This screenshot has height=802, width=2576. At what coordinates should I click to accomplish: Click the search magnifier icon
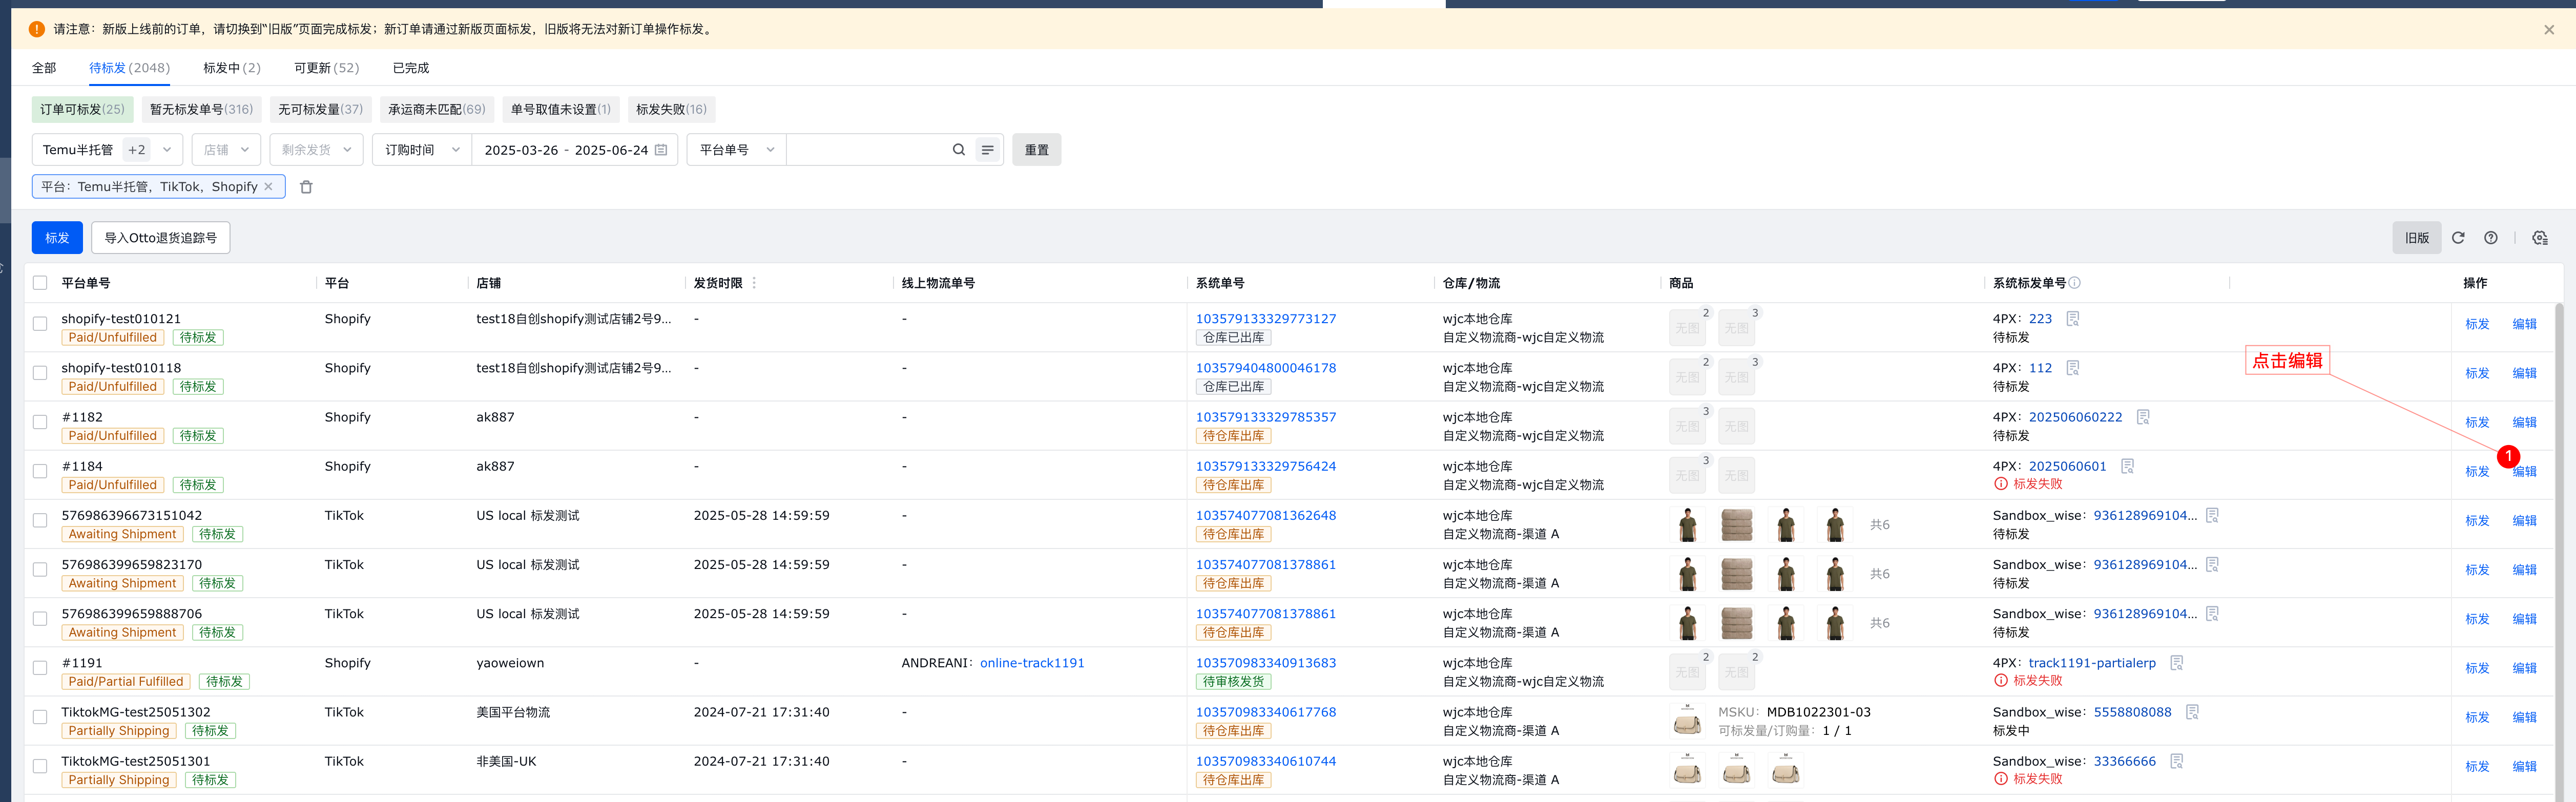tap(958, 150)
